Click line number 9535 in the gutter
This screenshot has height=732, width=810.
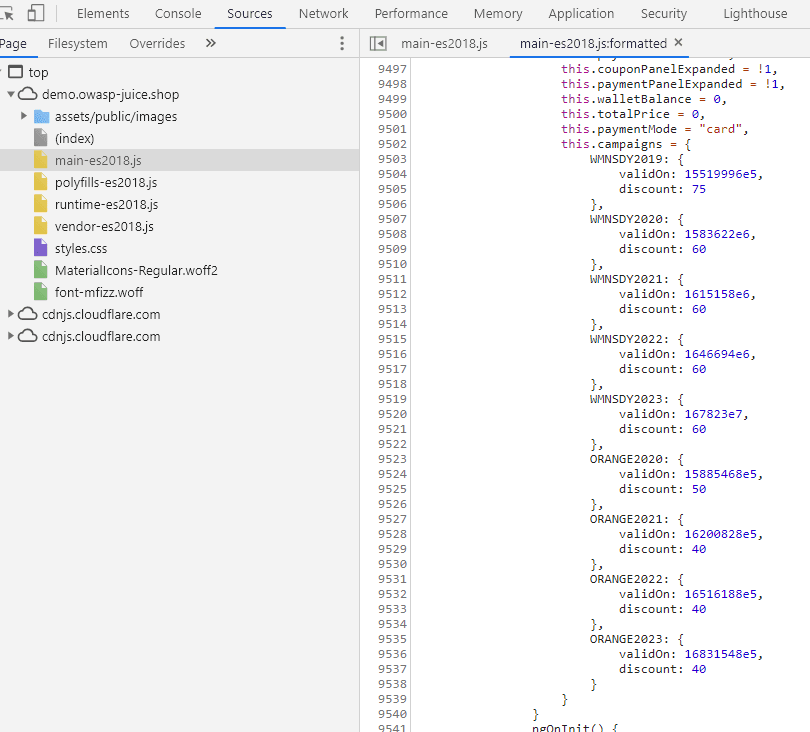tap(392, 639)
